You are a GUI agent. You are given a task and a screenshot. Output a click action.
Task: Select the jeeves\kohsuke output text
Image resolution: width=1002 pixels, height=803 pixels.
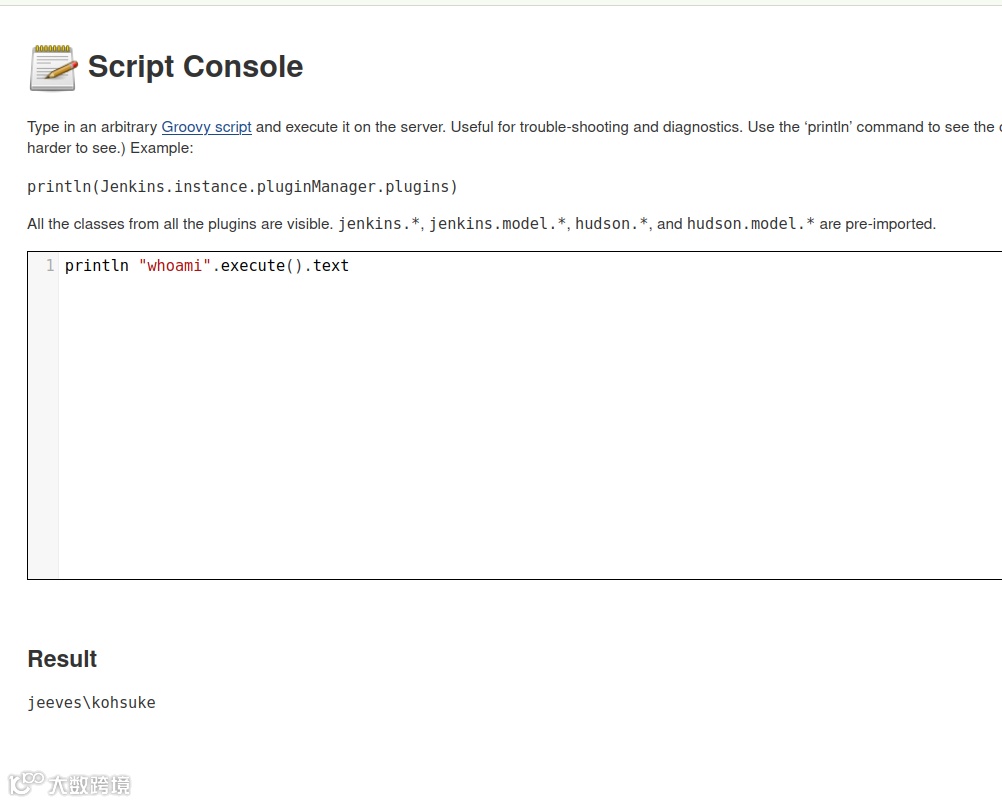tap(91, 702)
